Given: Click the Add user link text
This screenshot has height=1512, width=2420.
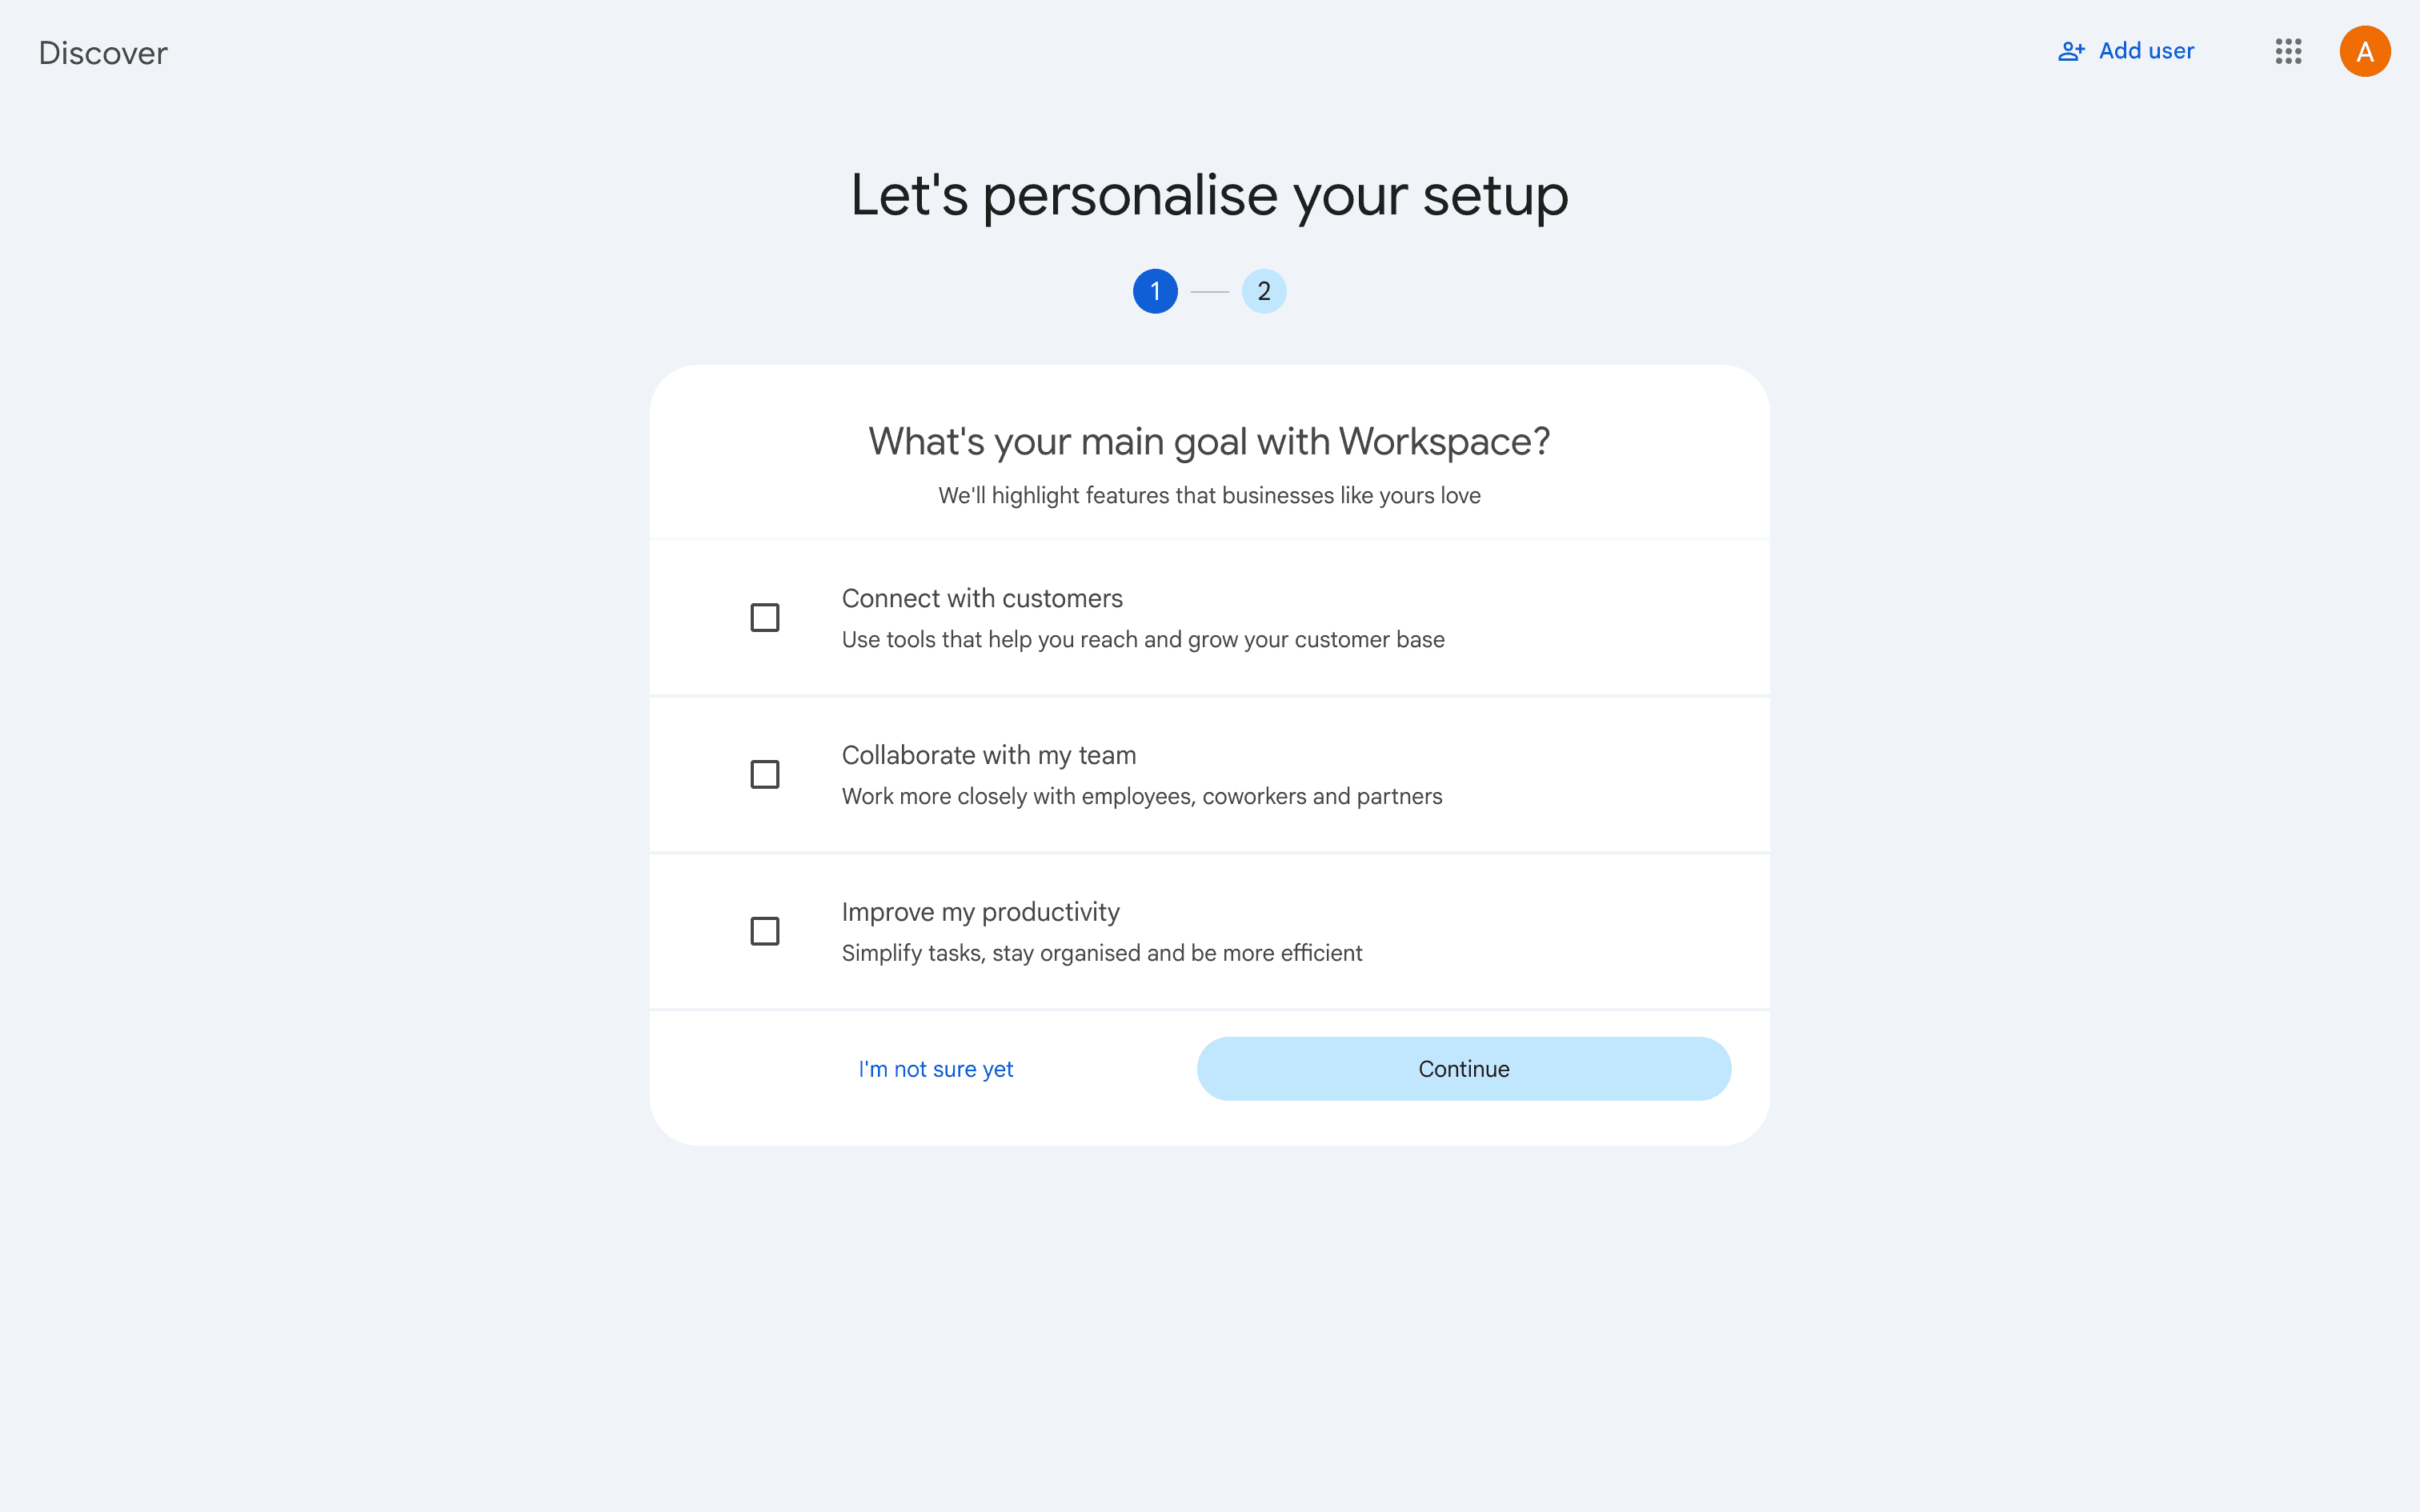Looking at the screenshot, I should [2146, 51].
